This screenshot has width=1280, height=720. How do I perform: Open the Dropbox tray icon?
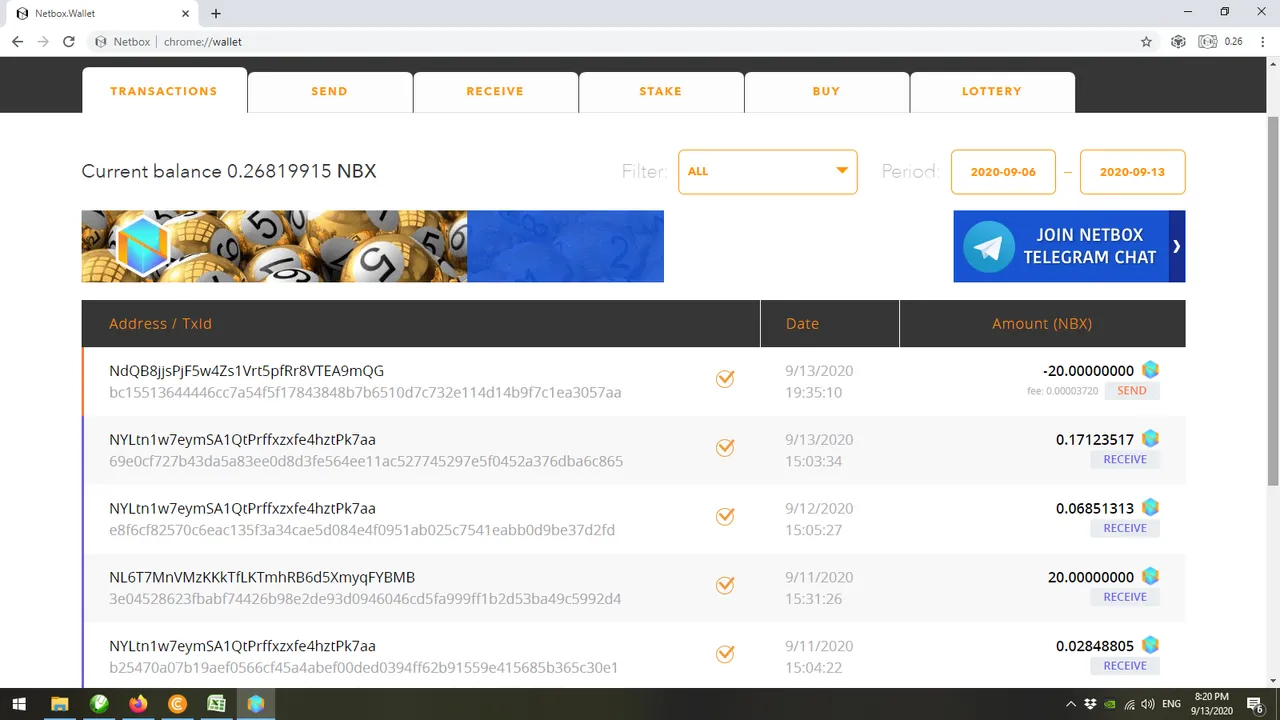tap(1090, 704)
